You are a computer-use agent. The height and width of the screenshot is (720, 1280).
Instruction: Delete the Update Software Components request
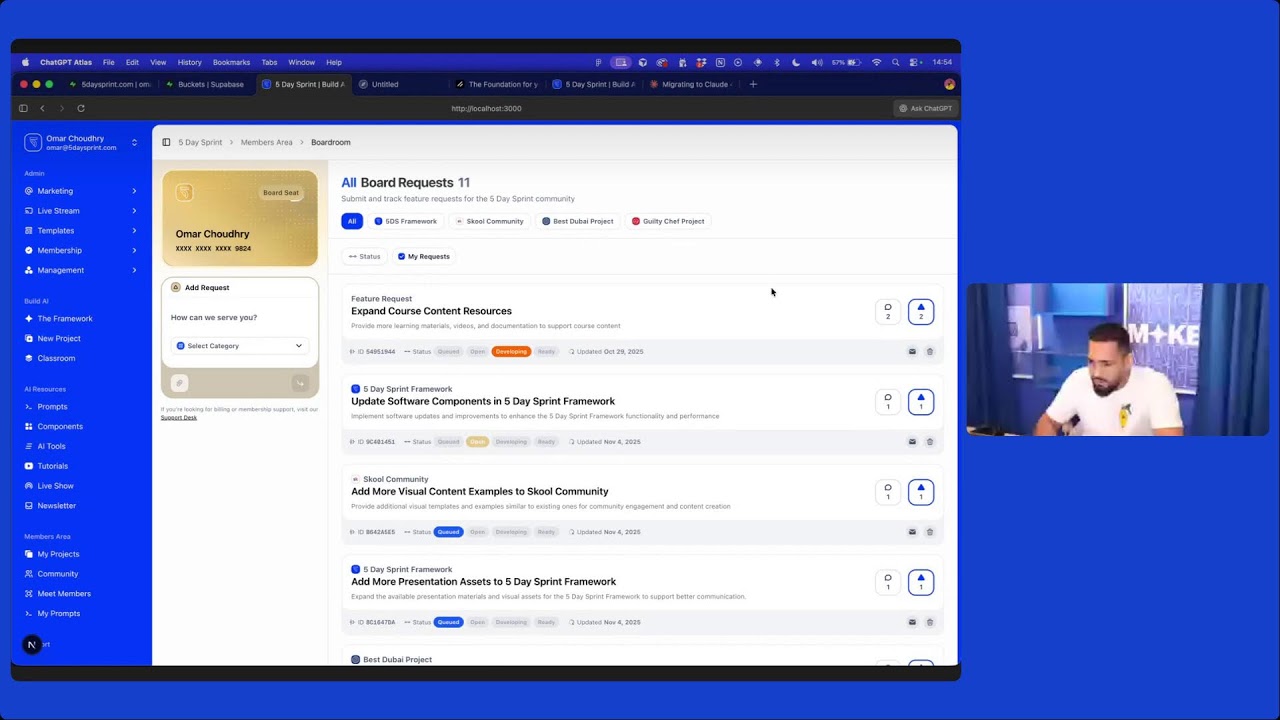pos(930,442)
